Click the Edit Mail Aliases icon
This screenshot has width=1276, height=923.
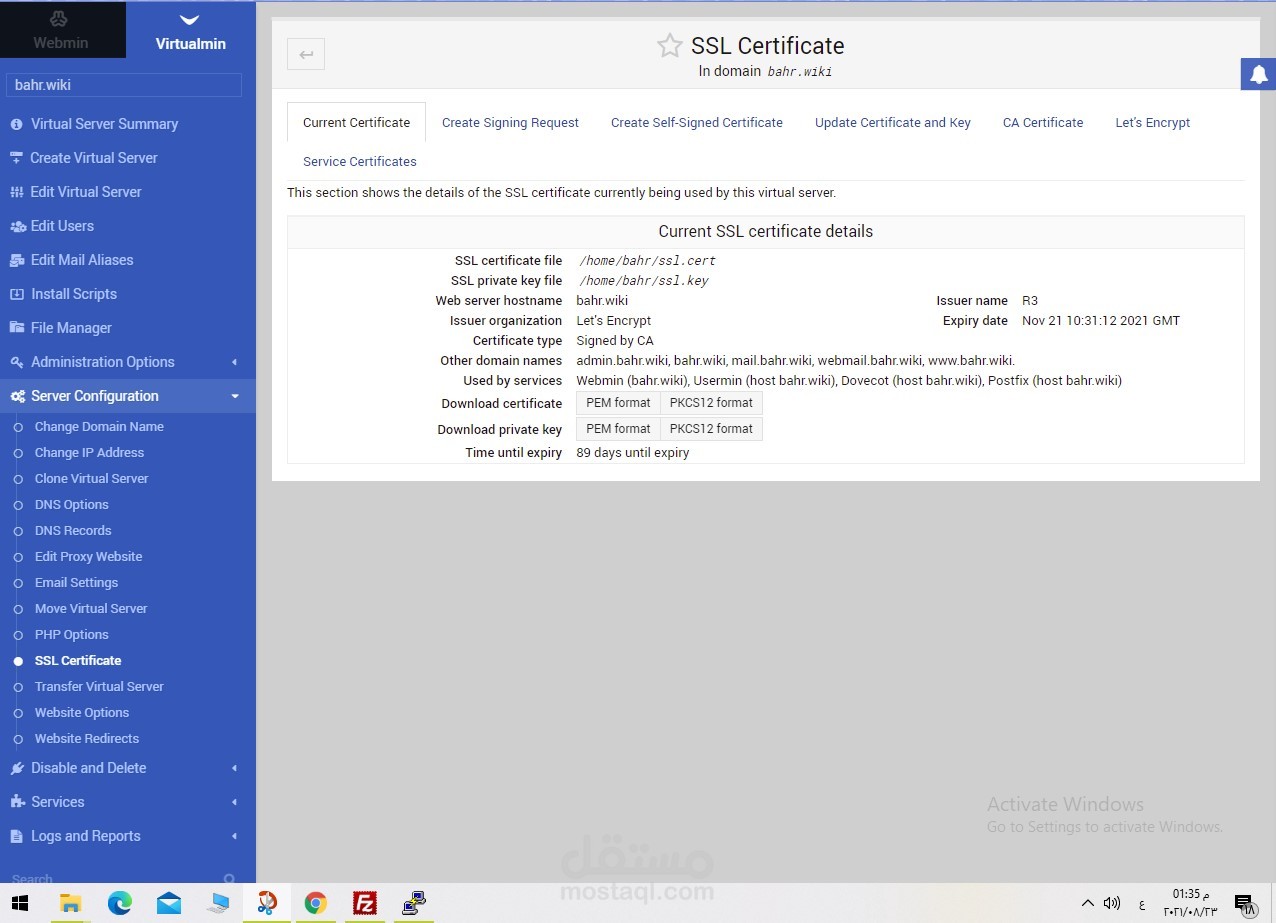(x=17, y=260)
